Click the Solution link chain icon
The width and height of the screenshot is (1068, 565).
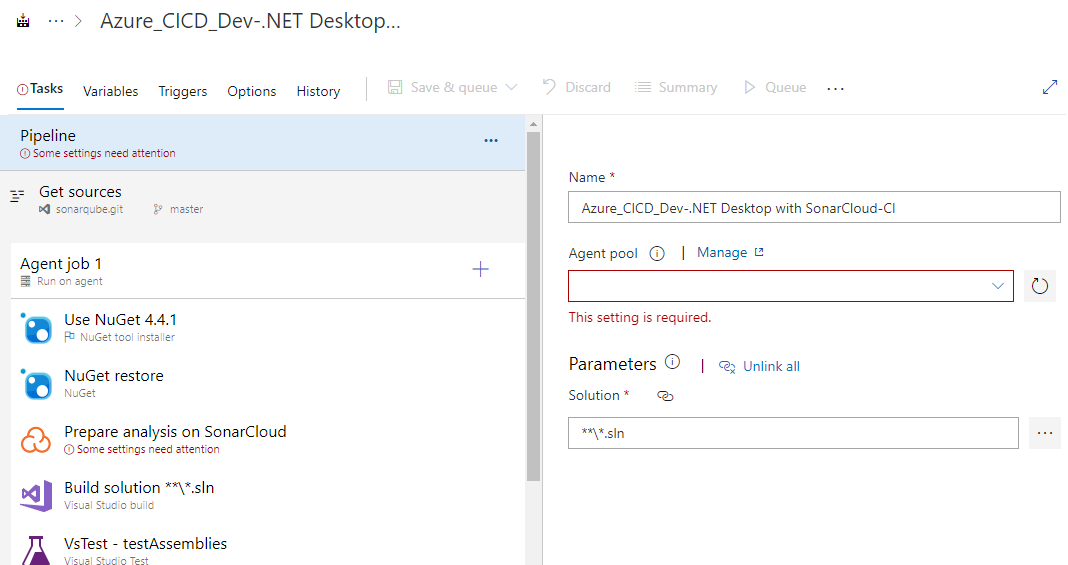coord(665,396)
